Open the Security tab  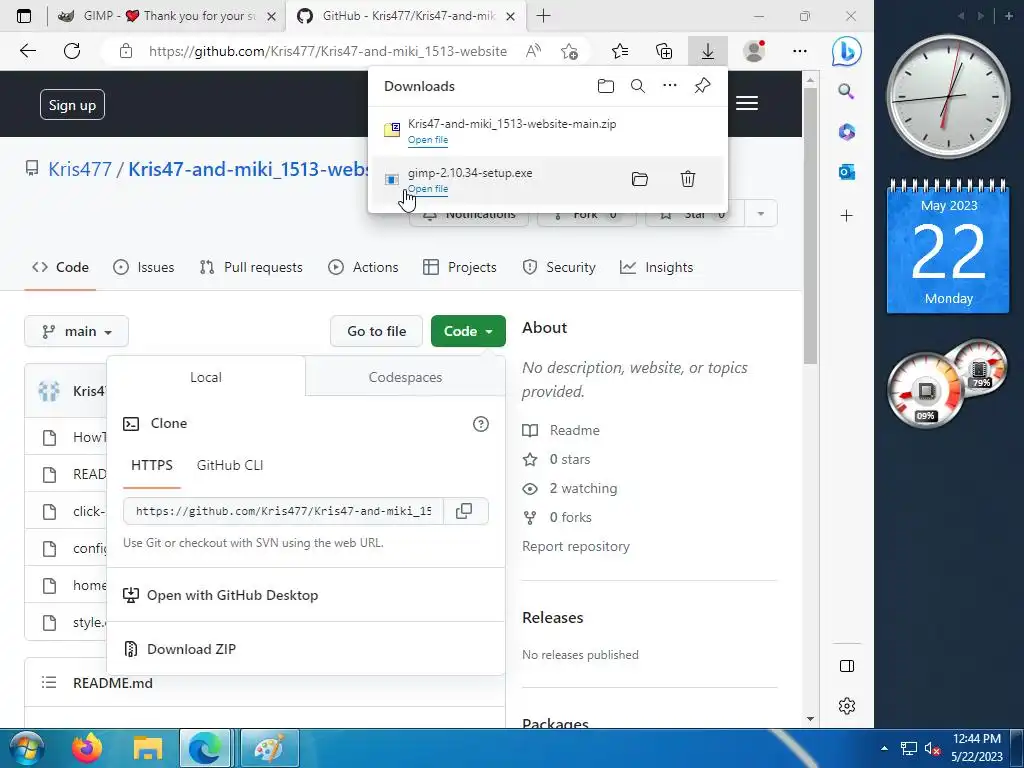(559, 267)
